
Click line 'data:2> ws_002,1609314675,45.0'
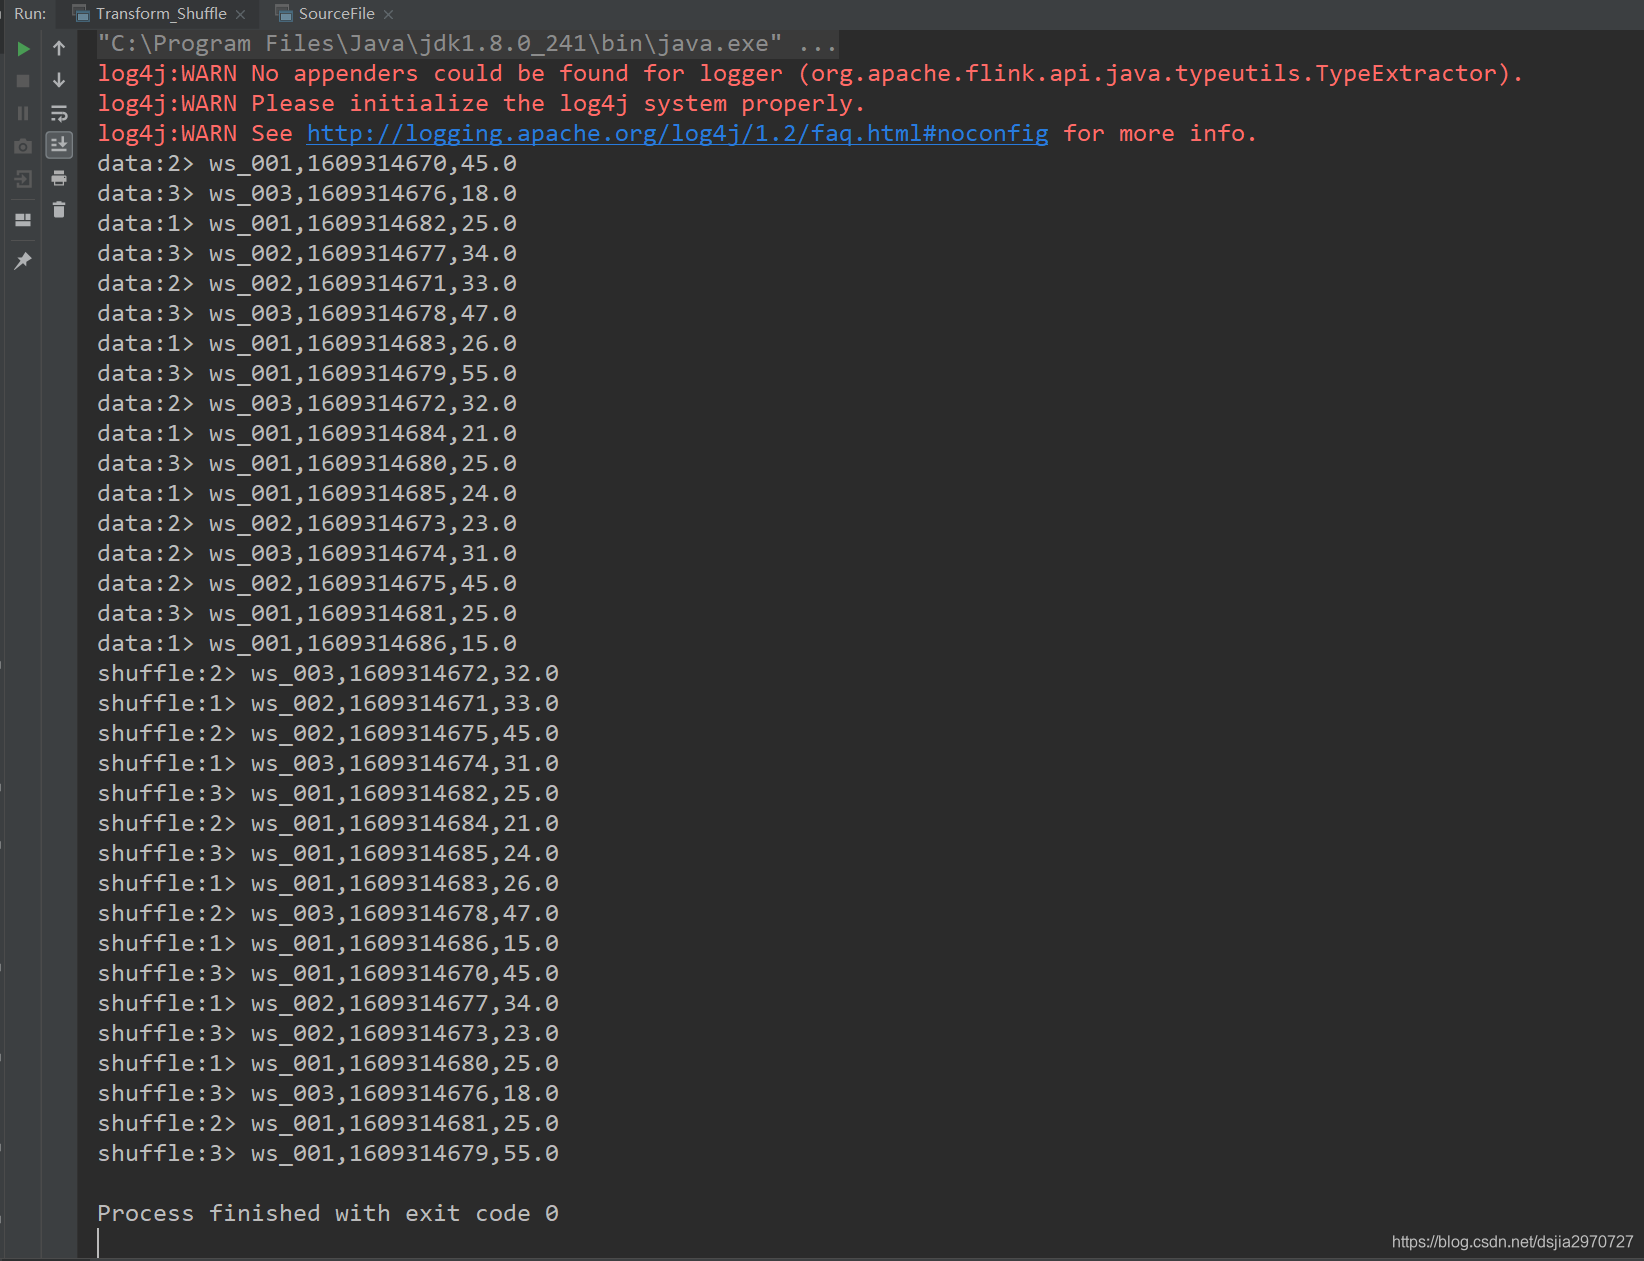tap(307, 583)
